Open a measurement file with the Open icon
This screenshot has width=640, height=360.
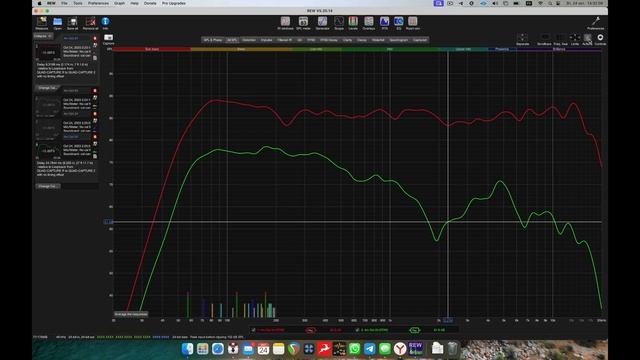(x=58, y=22)
